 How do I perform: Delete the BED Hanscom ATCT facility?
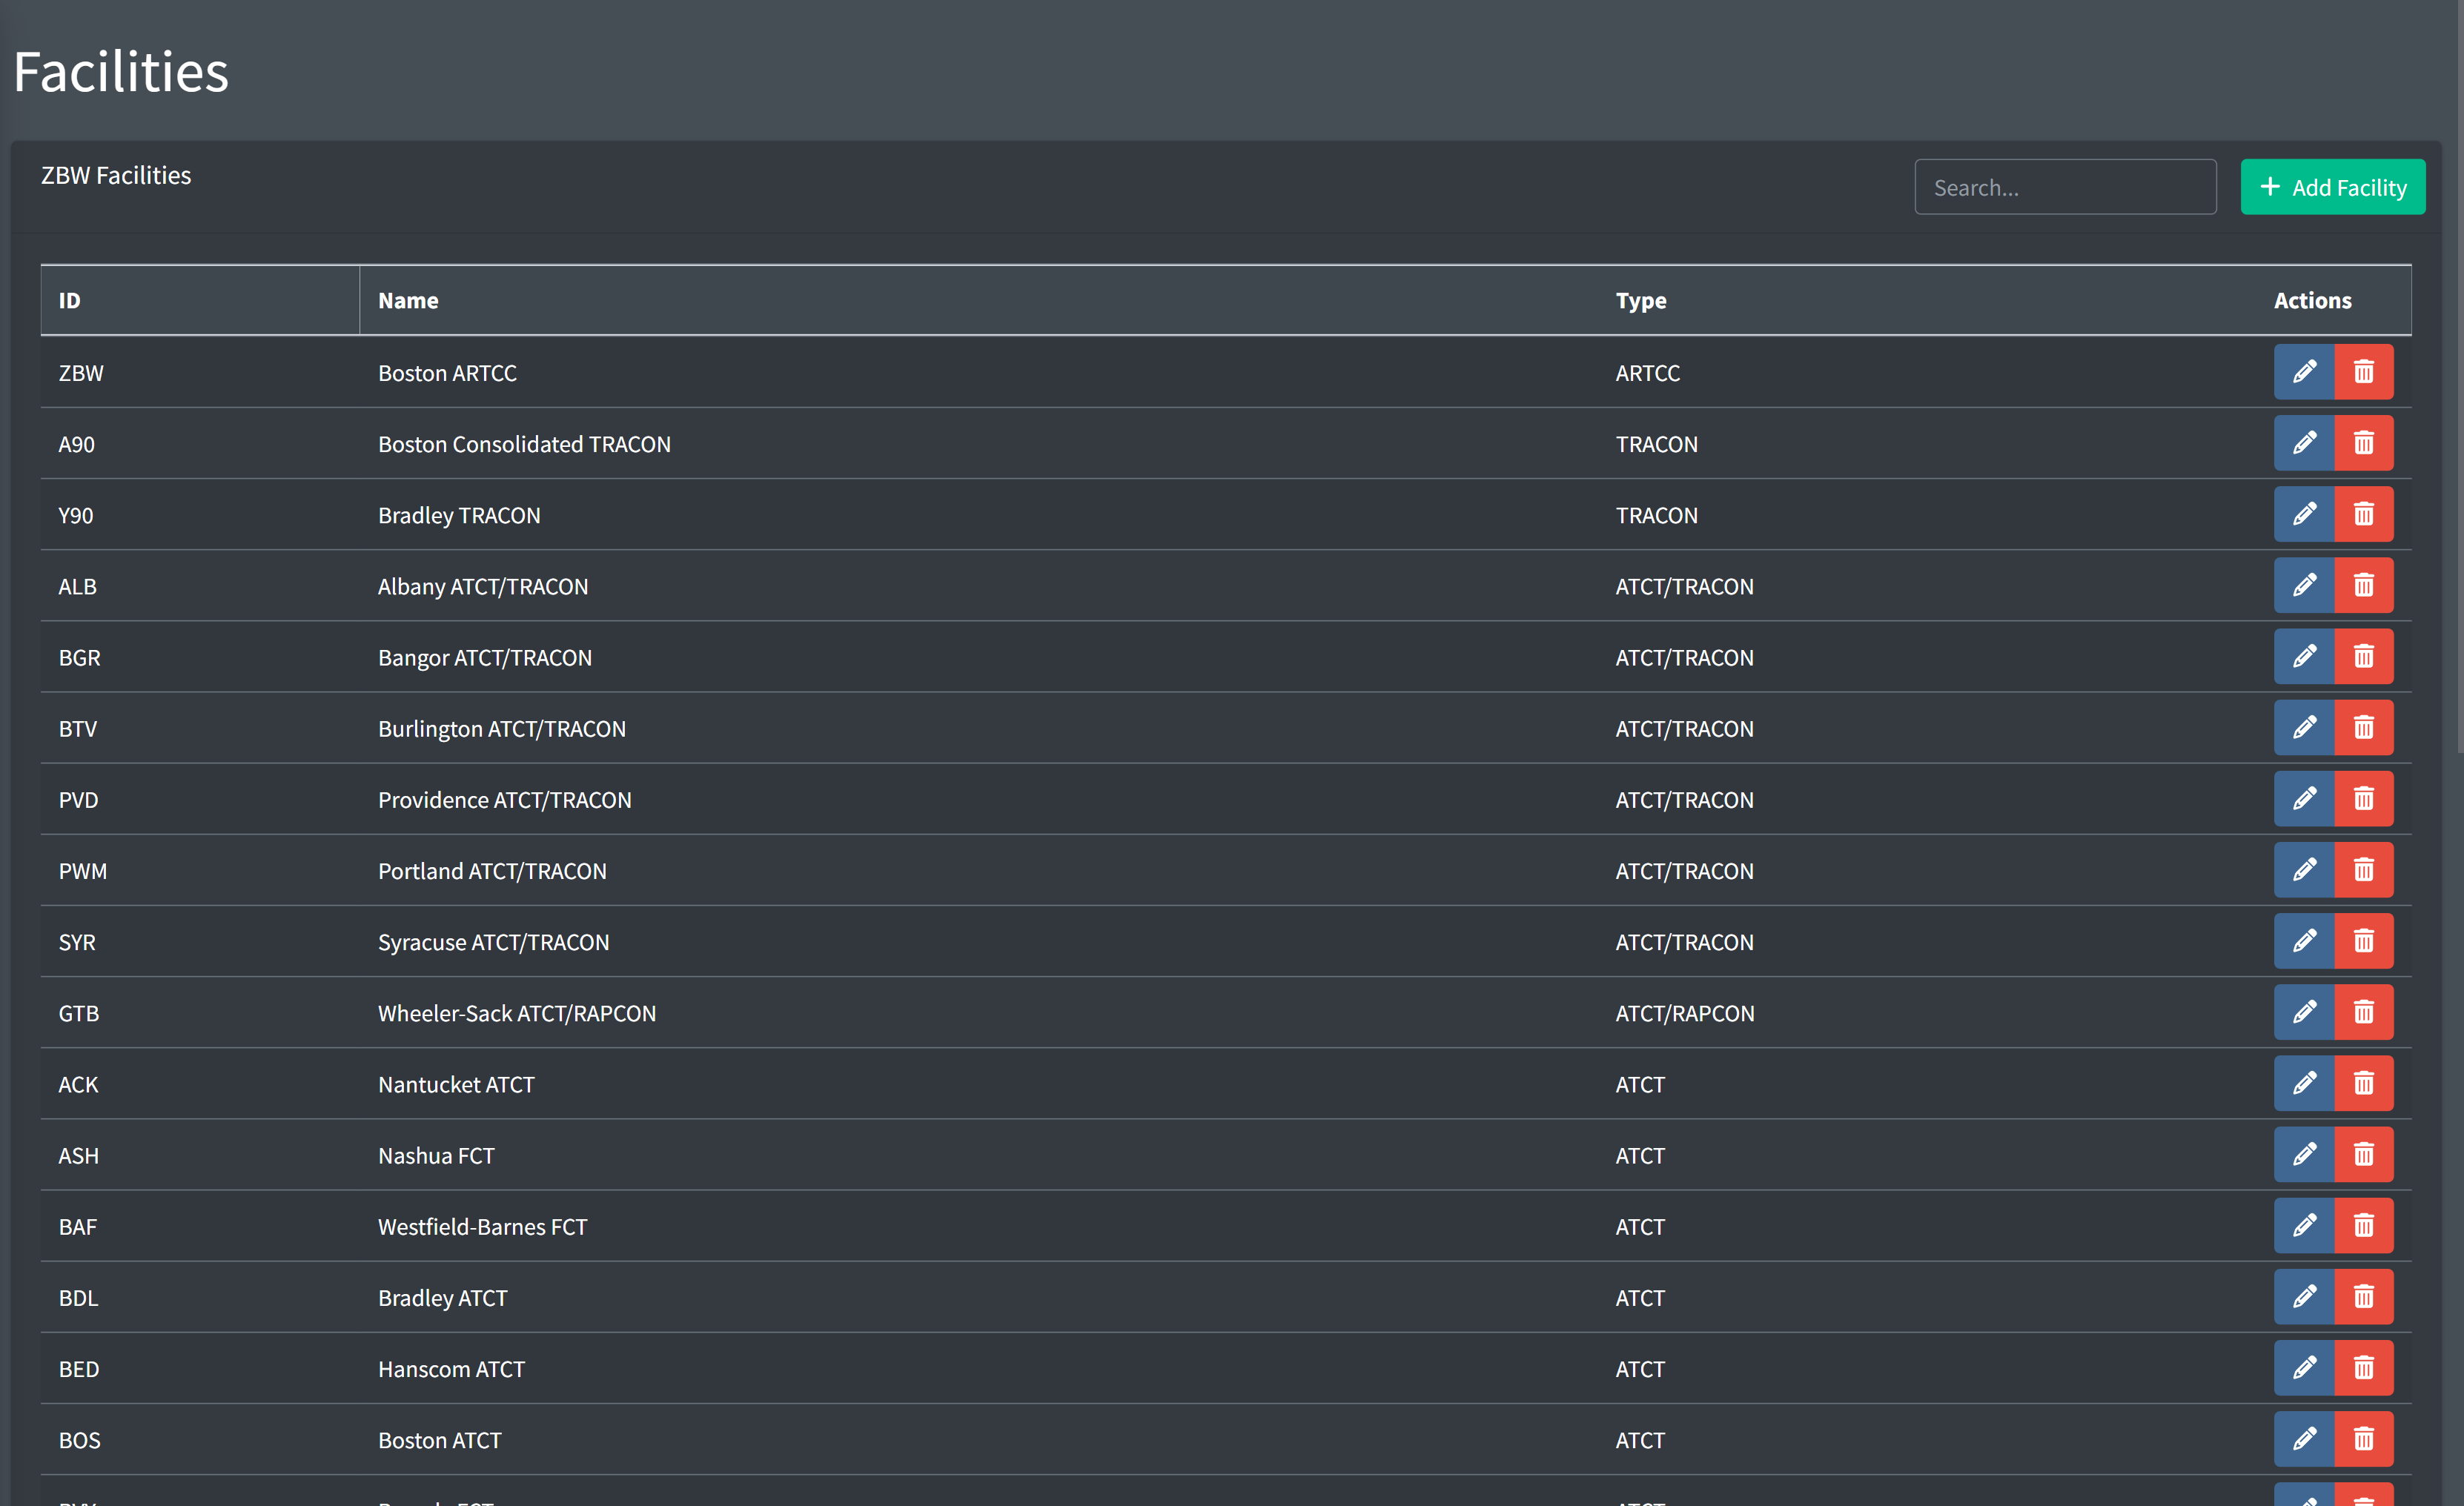(2364, 1368)
